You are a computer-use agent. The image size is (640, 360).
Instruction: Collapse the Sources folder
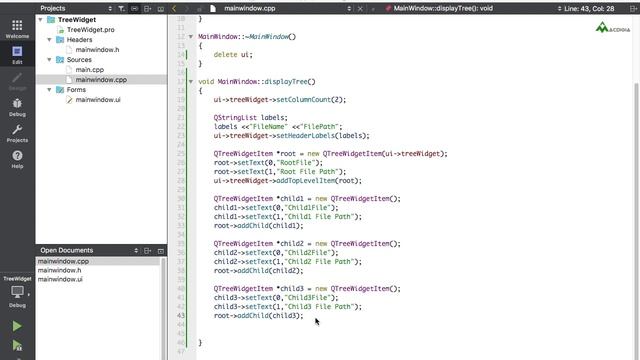49,60
